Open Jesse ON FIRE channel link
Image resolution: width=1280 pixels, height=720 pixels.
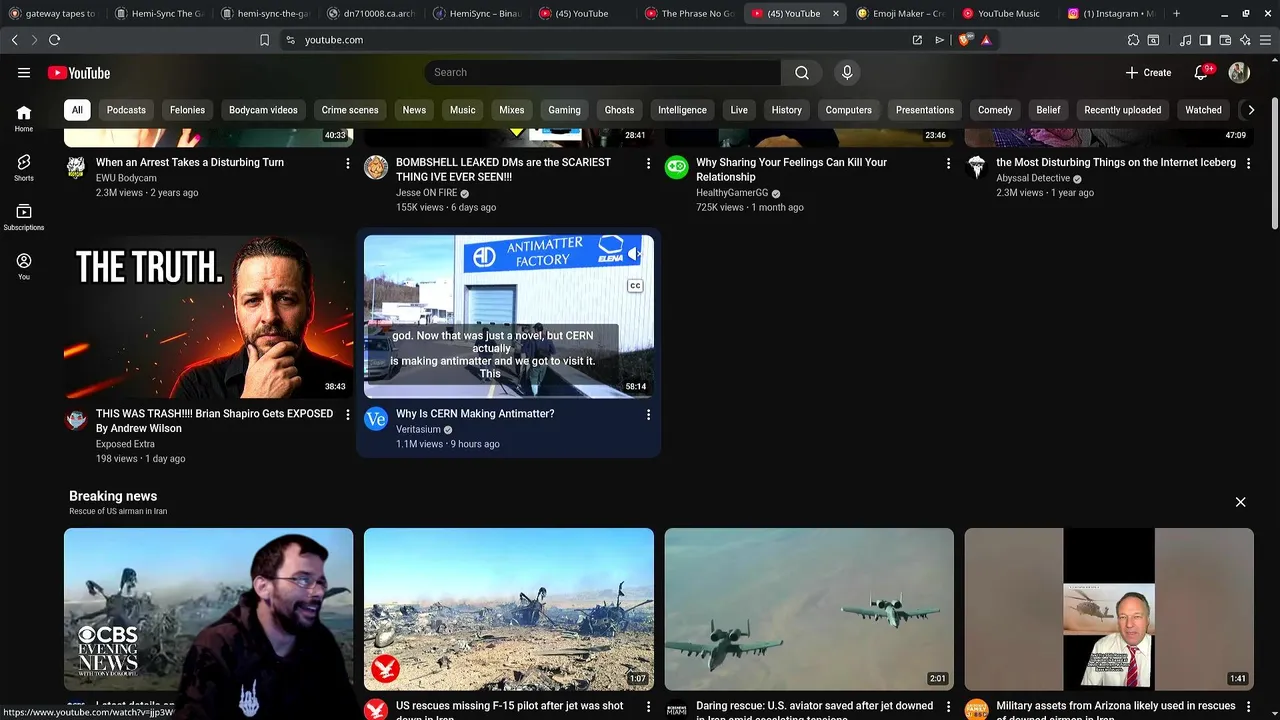tap(426, 193)
